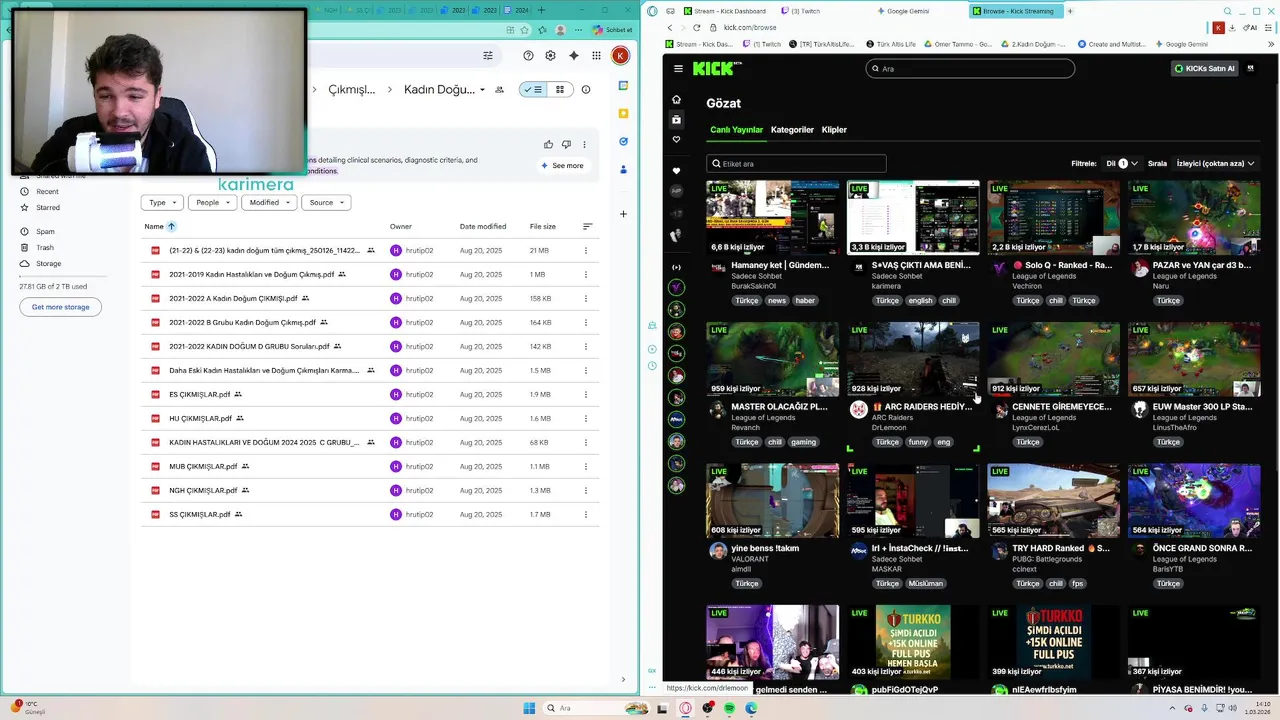Switch Drive to grid layout
The width and height of the screenshot is (1280, 720).
(560, 89)
